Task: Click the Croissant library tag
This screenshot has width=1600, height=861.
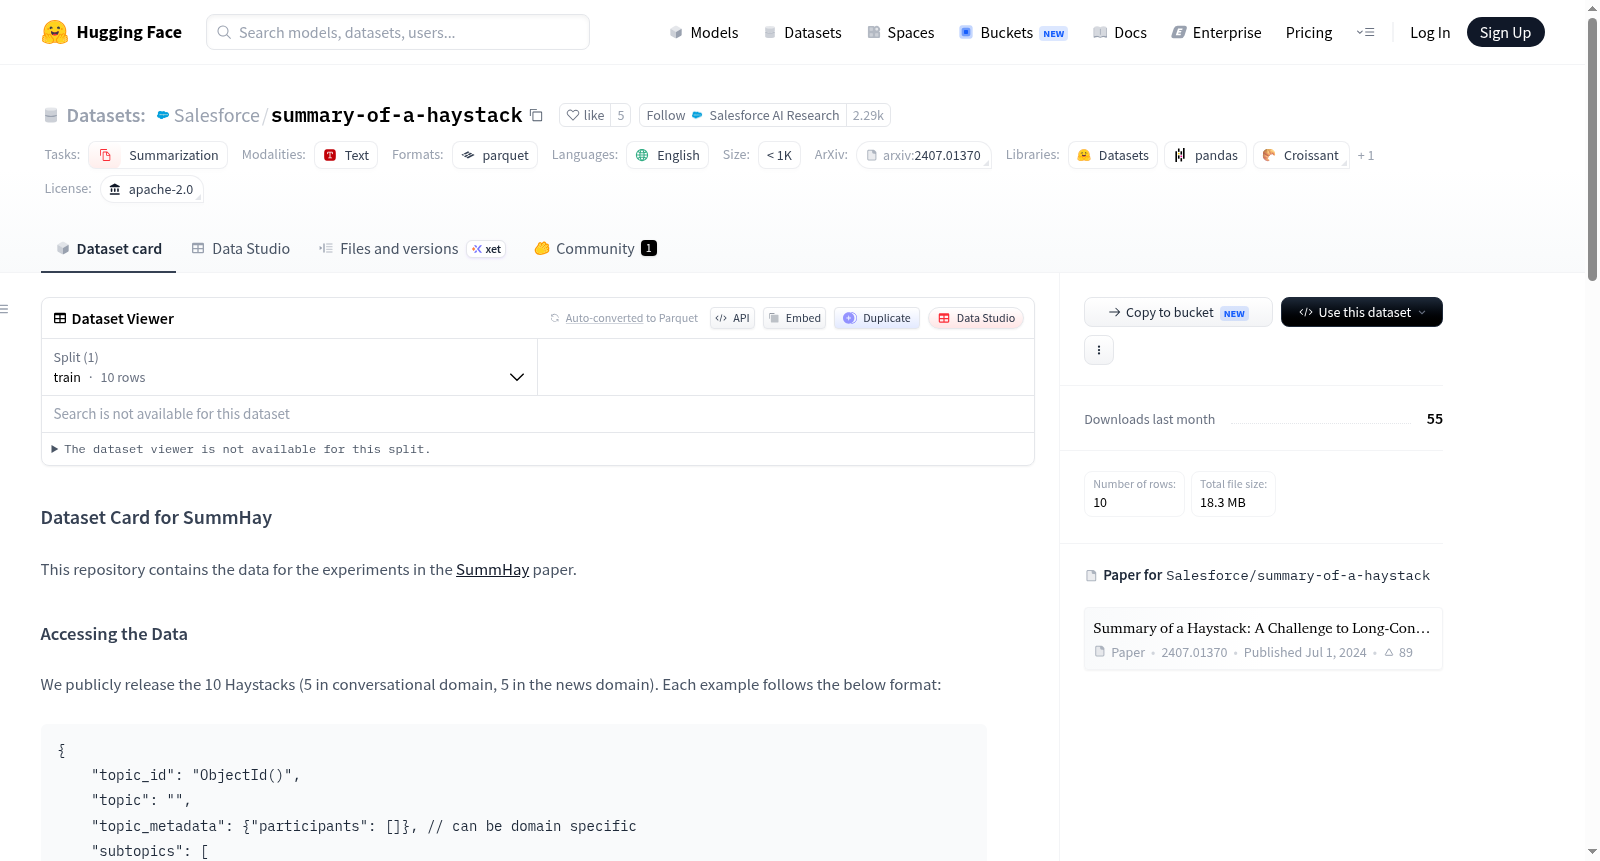Action: click(1301, 155)
